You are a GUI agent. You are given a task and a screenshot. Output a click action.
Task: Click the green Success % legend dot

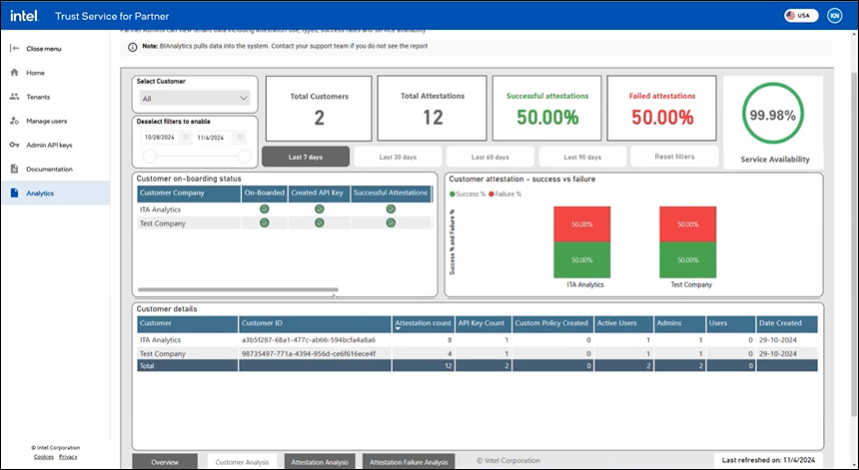point(453,194)
